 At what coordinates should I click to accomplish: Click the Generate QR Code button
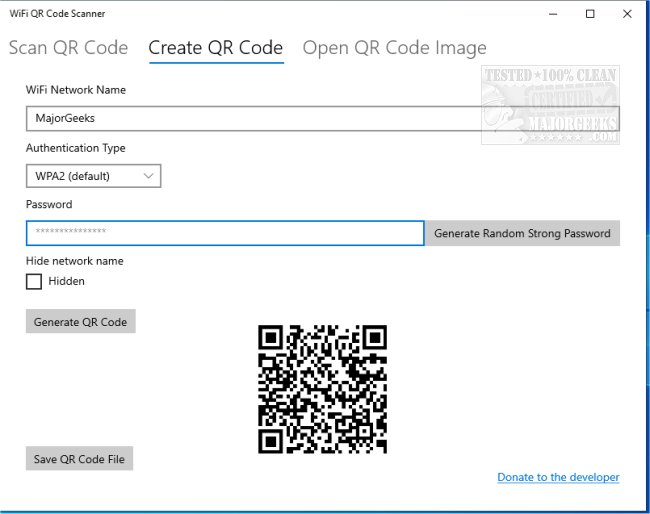[80, 322]
